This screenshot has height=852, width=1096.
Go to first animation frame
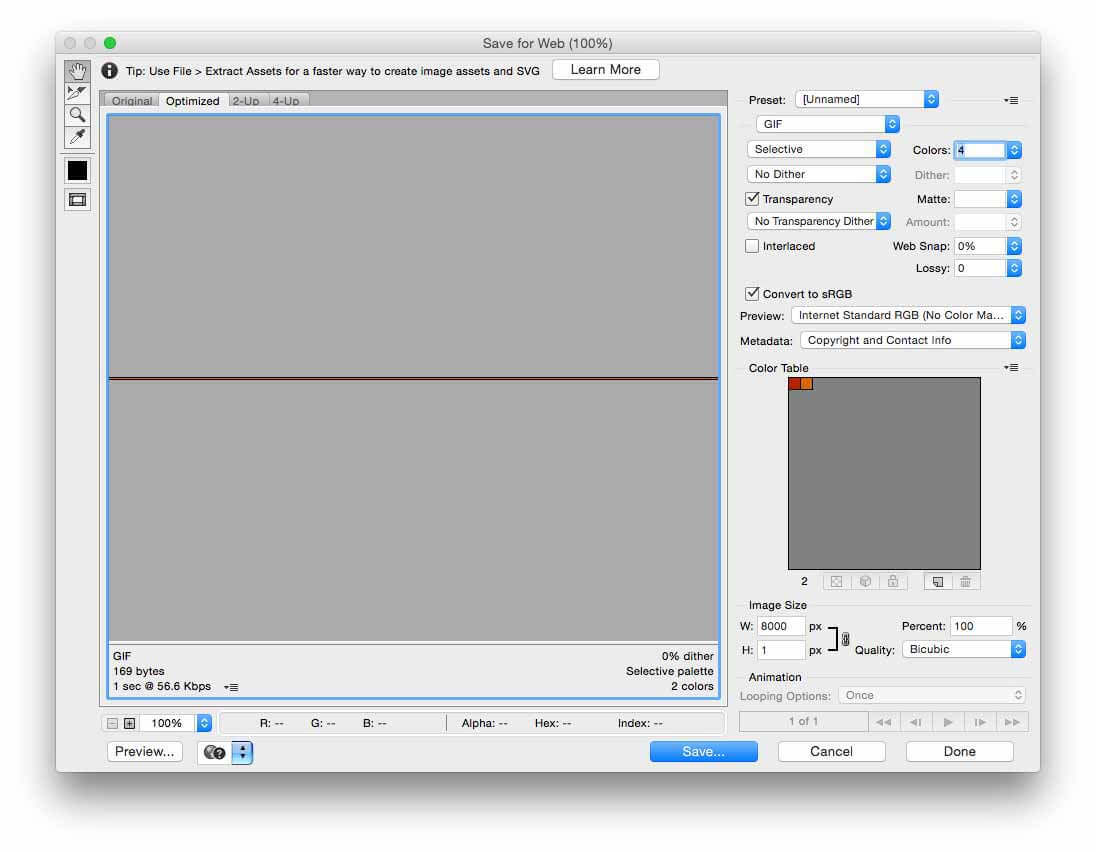point(884,722)
